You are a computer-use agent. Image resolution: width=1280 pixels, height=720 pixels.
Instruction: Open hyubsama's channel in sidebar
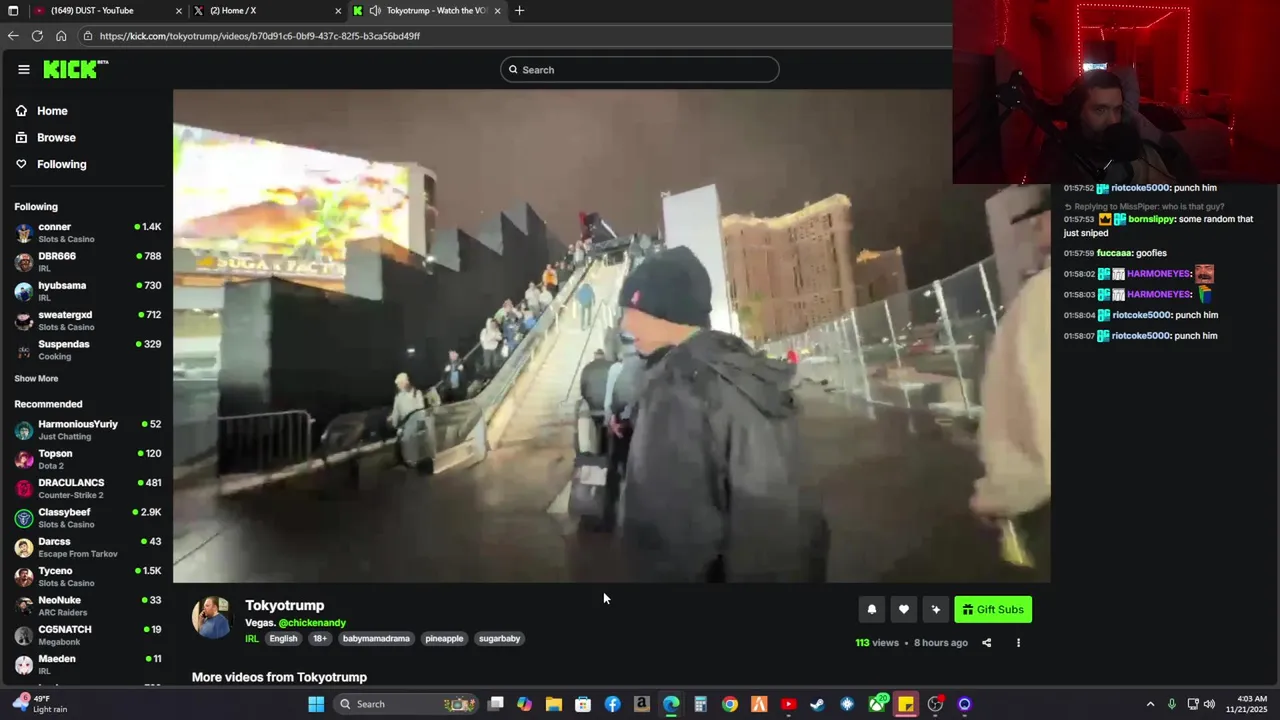coord(88,291)
